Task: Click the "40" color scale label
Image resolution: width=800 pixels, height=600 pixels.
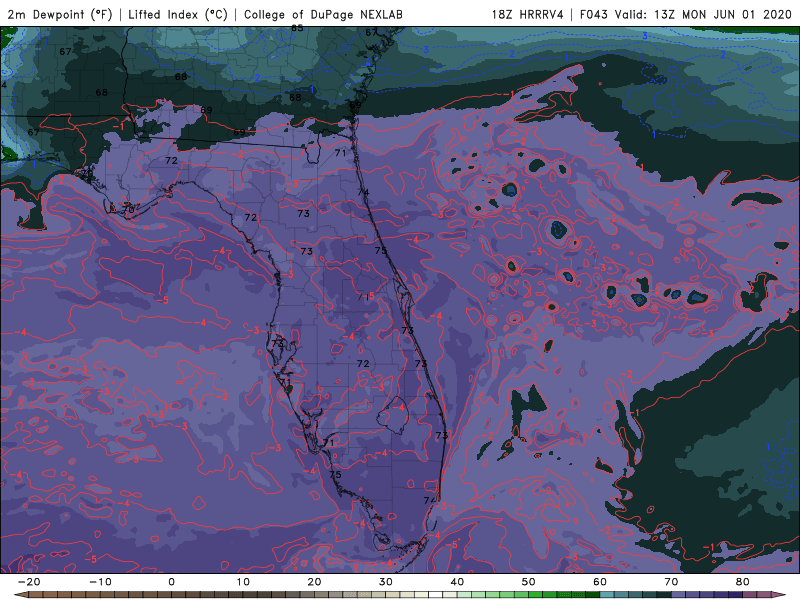Action: 457,582
